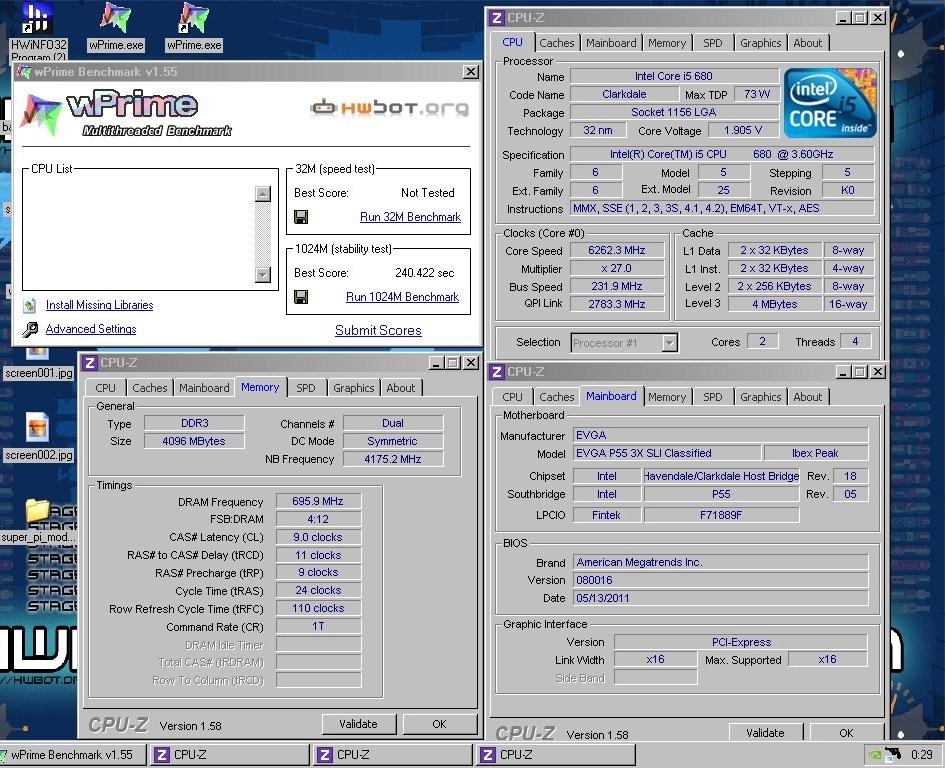The width and height of the screenshot is (945, 768).
Task: Click the QPI Link value 2783.3 MHz
Action: pyautogui.click(x=617, y=304)
